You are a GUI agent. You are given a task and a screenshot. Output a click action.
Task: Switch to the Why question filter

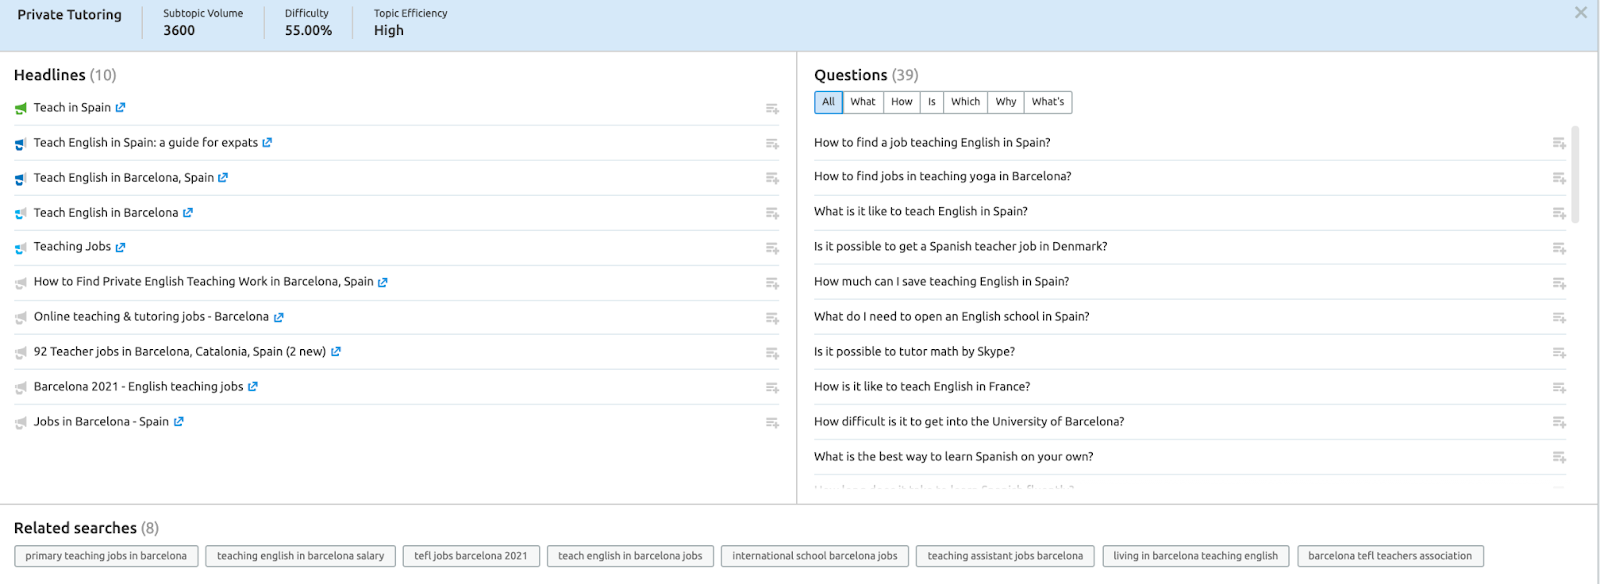pyautogui.click(x=1005, y=102)
